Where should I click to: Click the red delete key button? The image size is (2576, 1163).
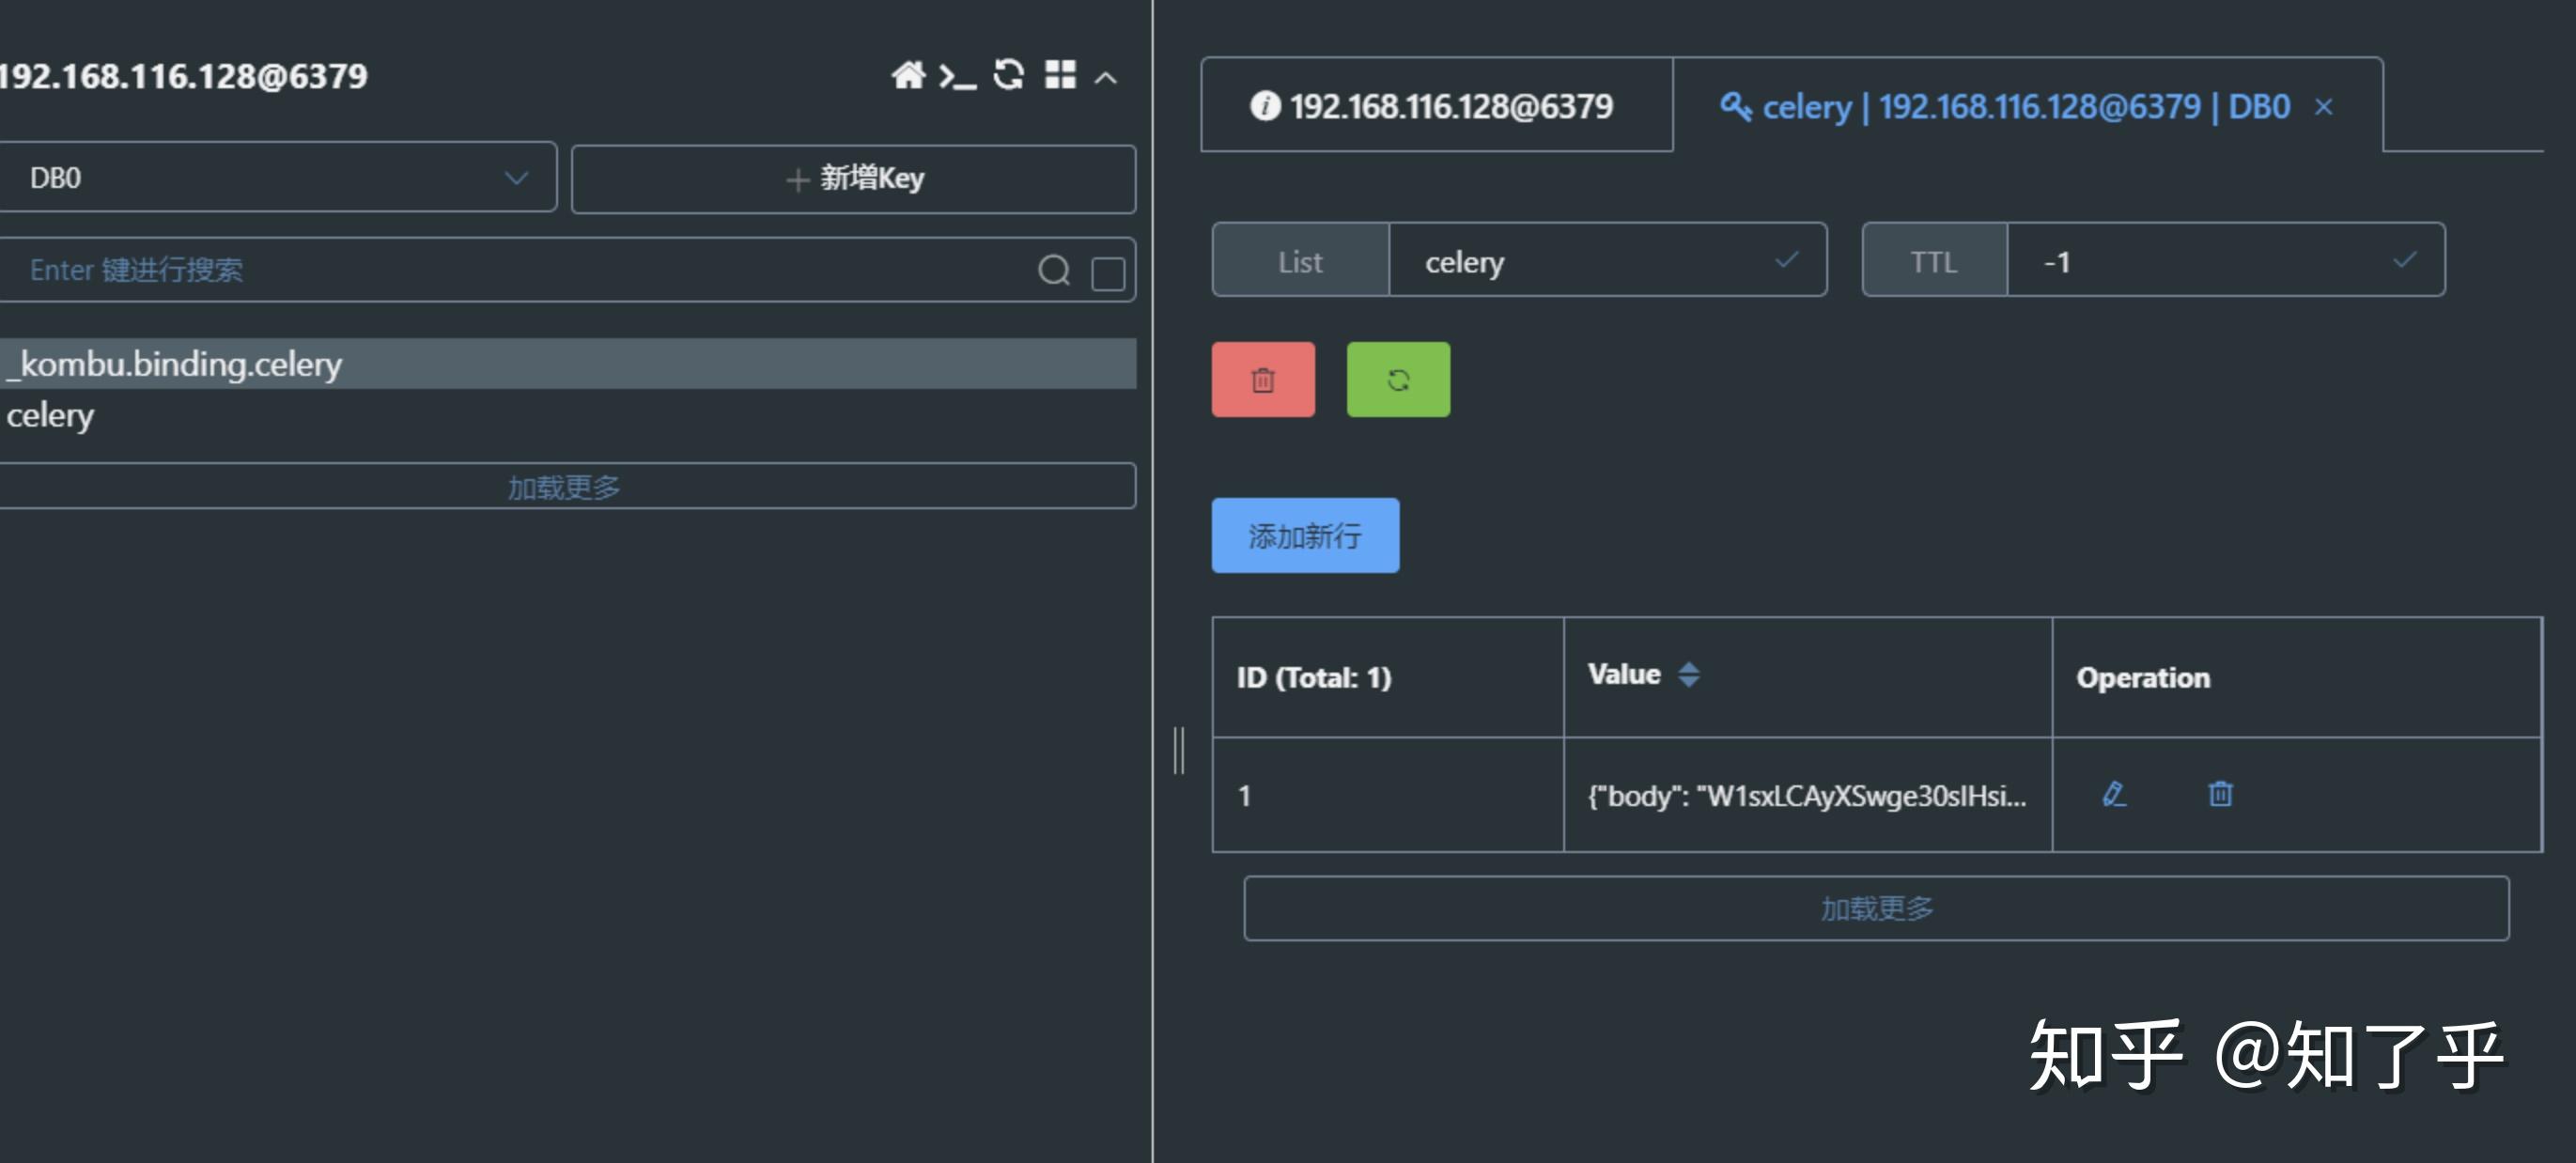click(1262, 379)
